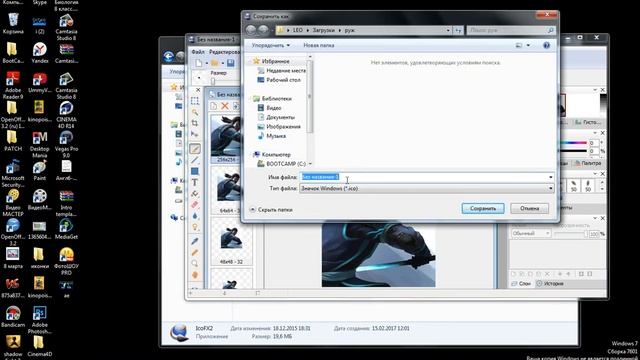
Task: Select the hand pan tool in IcoFX
Action: pos(195,275)
